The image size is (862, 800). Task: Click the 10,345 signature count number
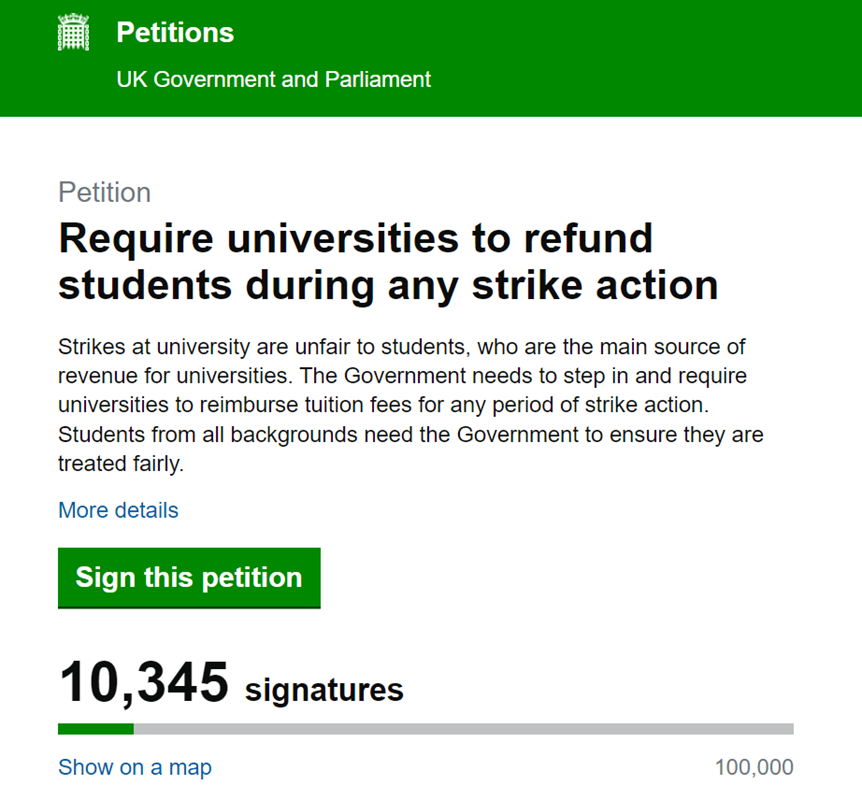tap(143, 682)
